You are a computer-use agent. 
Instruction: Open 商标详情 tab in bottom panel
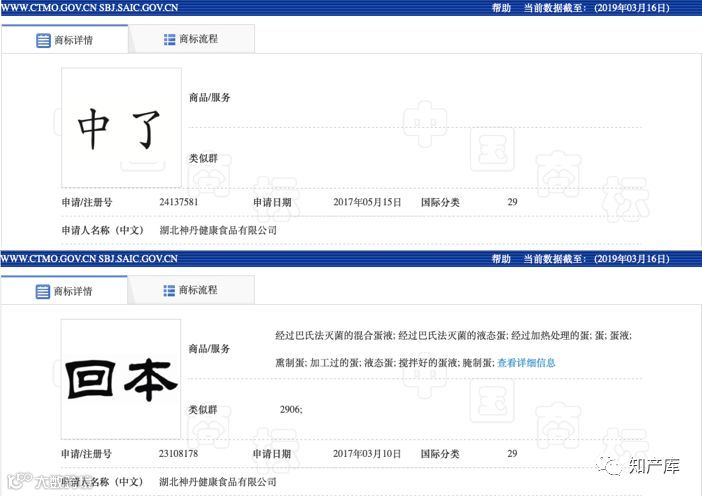[x=64, y=291]
